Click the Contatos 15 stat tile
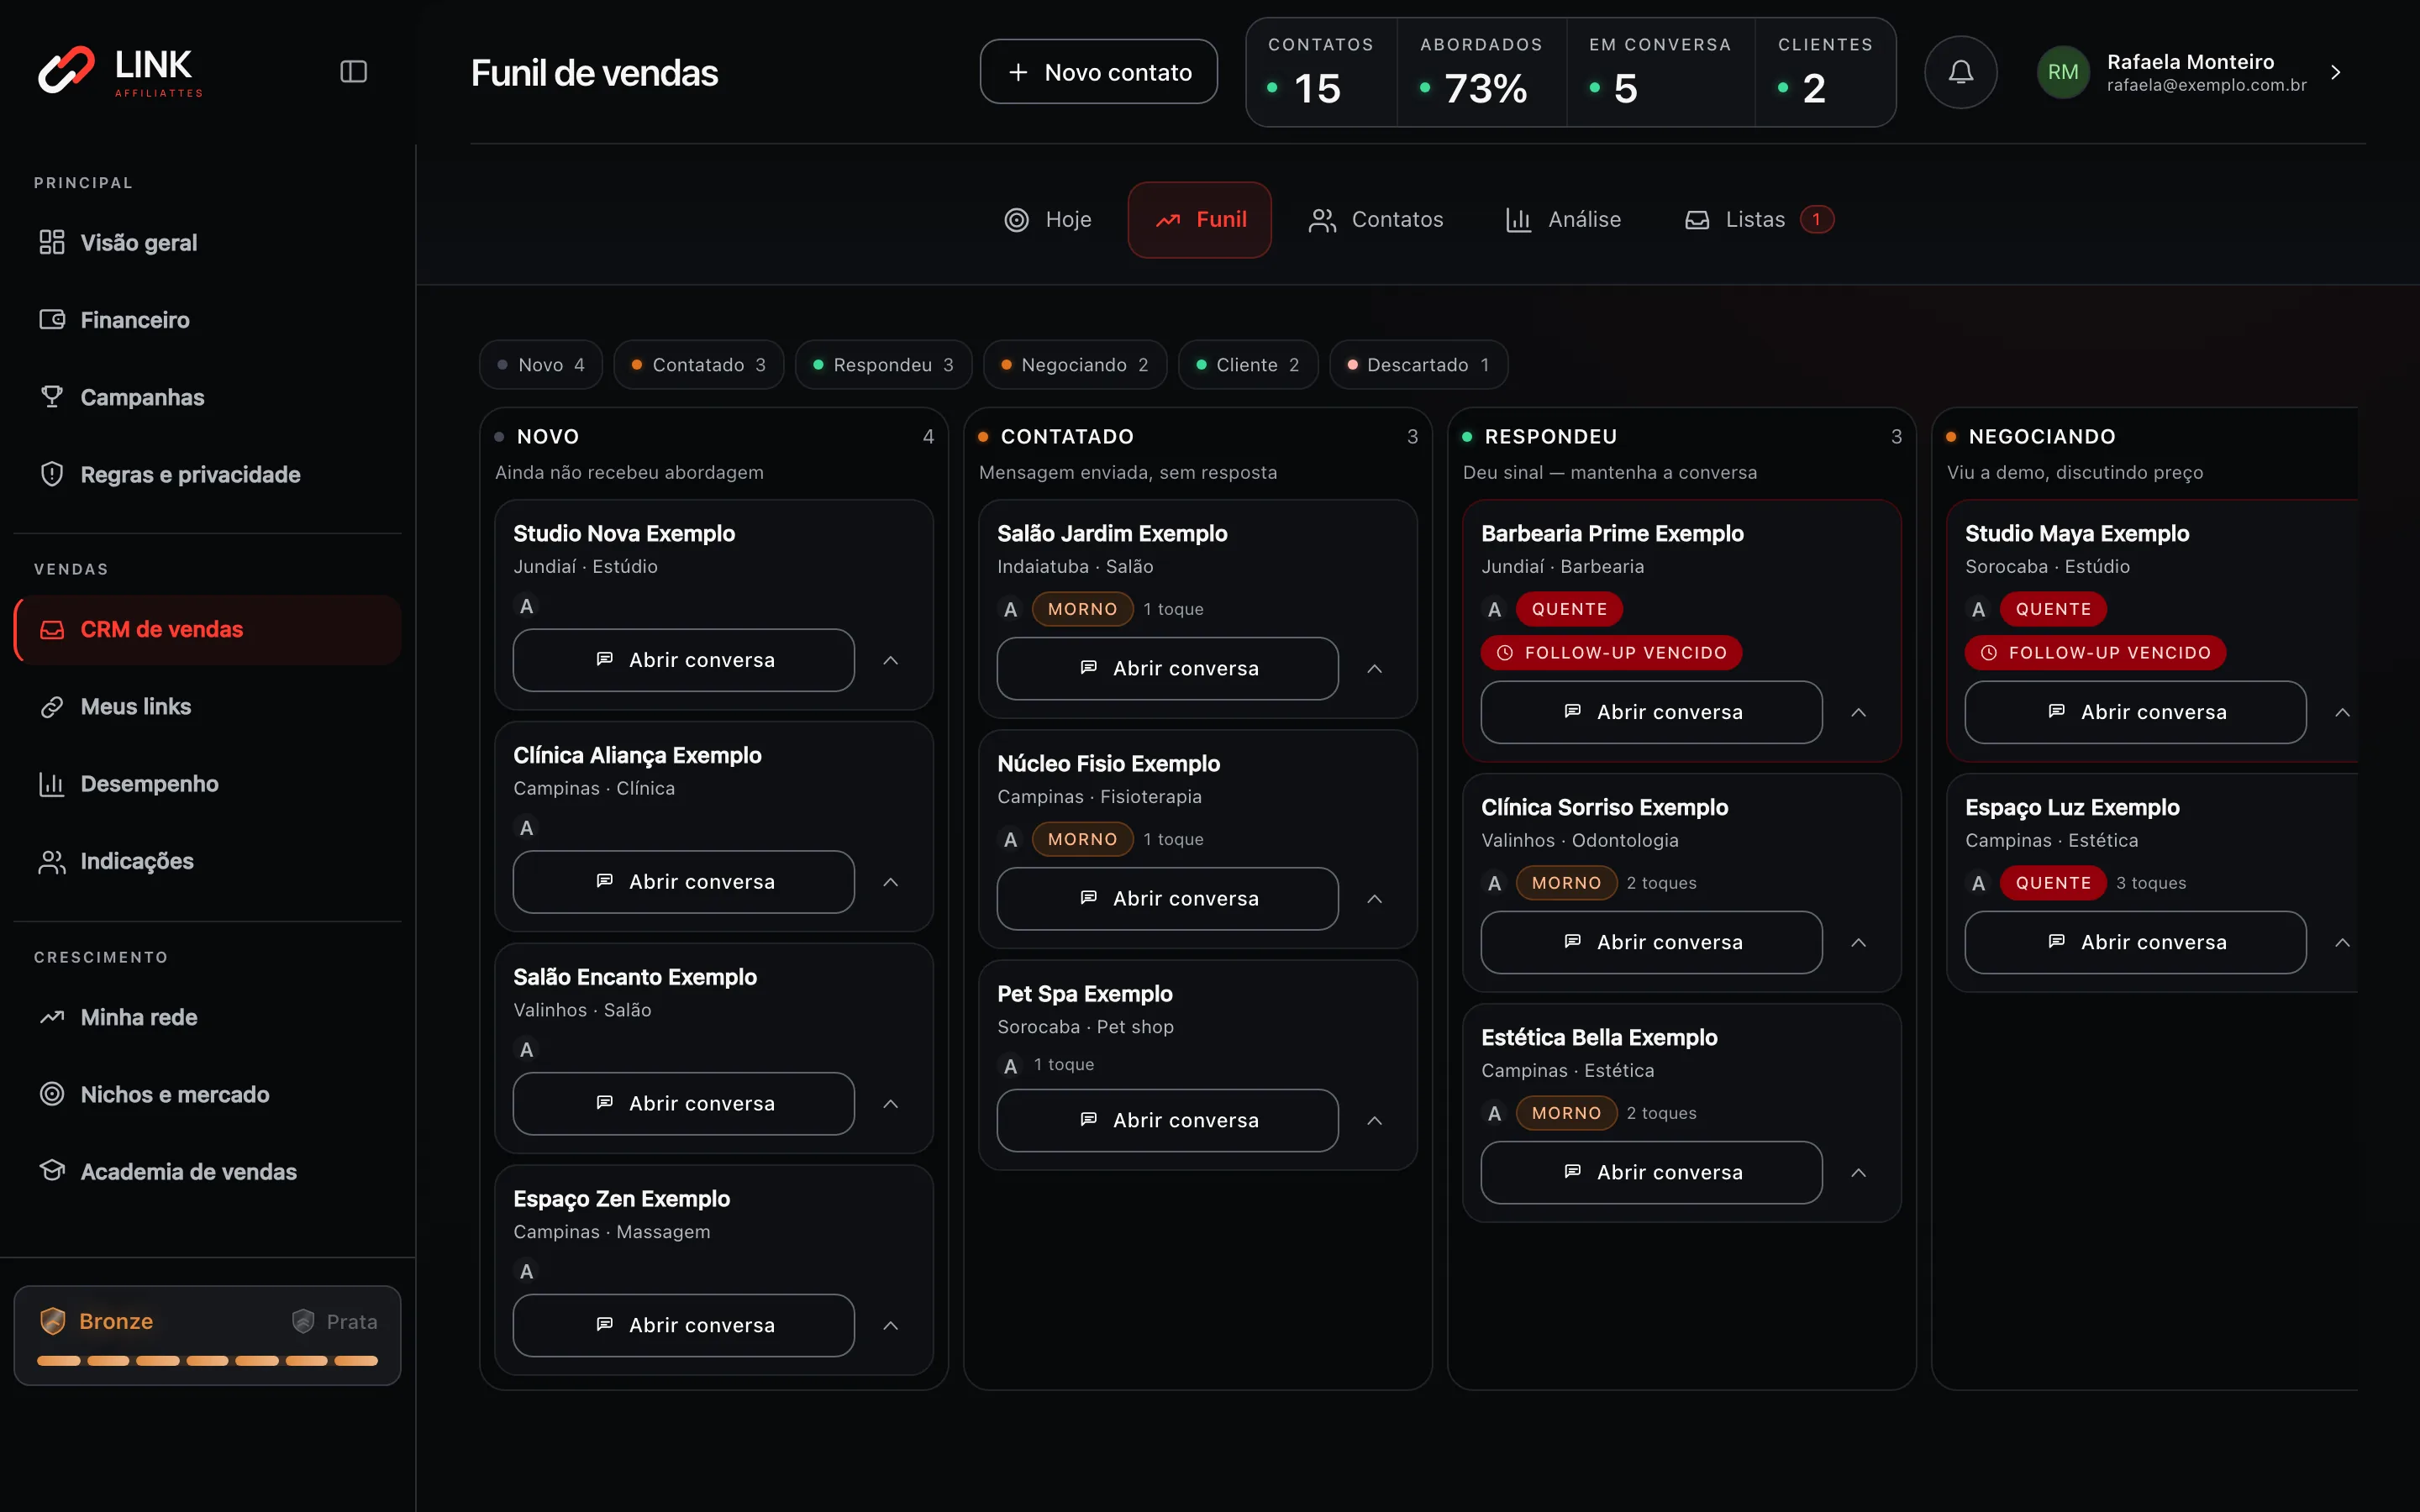2420x1512 pixels. pyautogui.click(x=1321, y=72)
